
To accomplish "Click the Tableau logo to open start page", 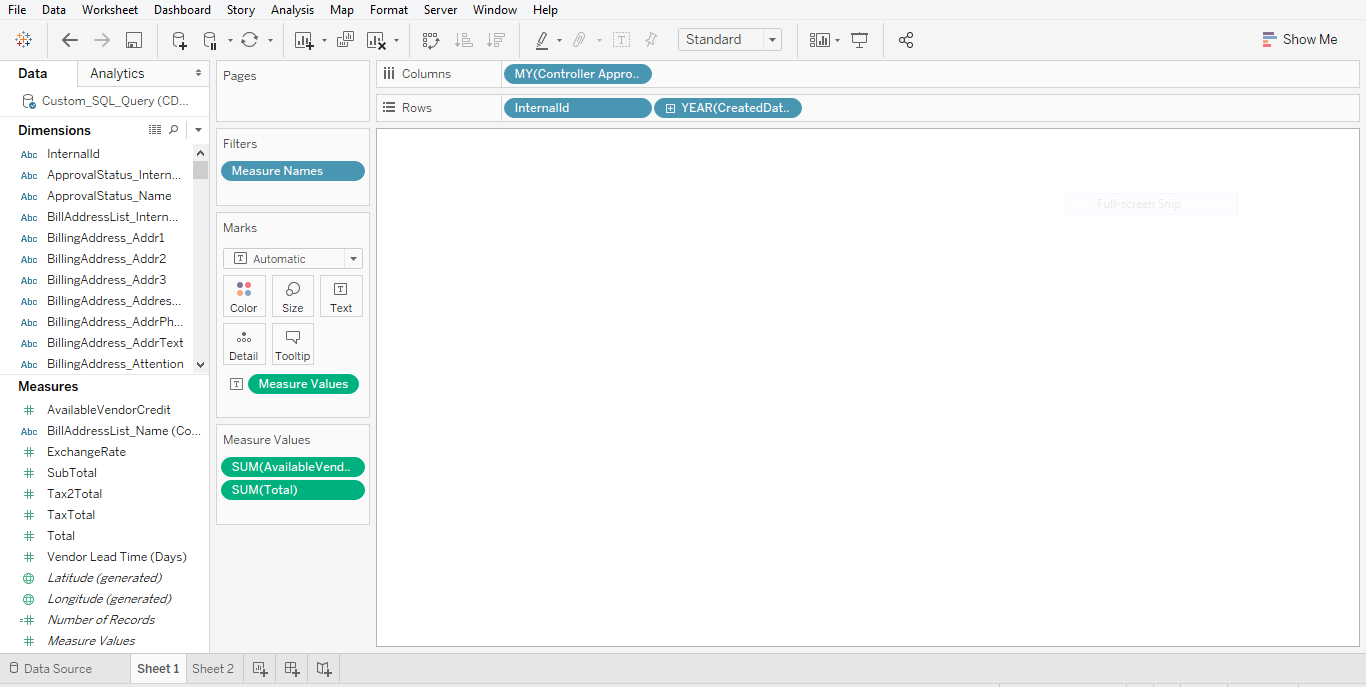I will (x=24, y=40).
